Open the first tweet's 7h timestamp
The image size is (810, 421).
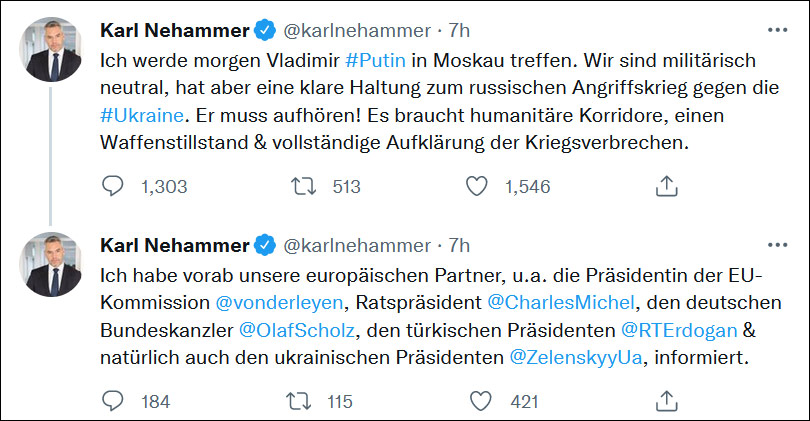click(459, 31)
